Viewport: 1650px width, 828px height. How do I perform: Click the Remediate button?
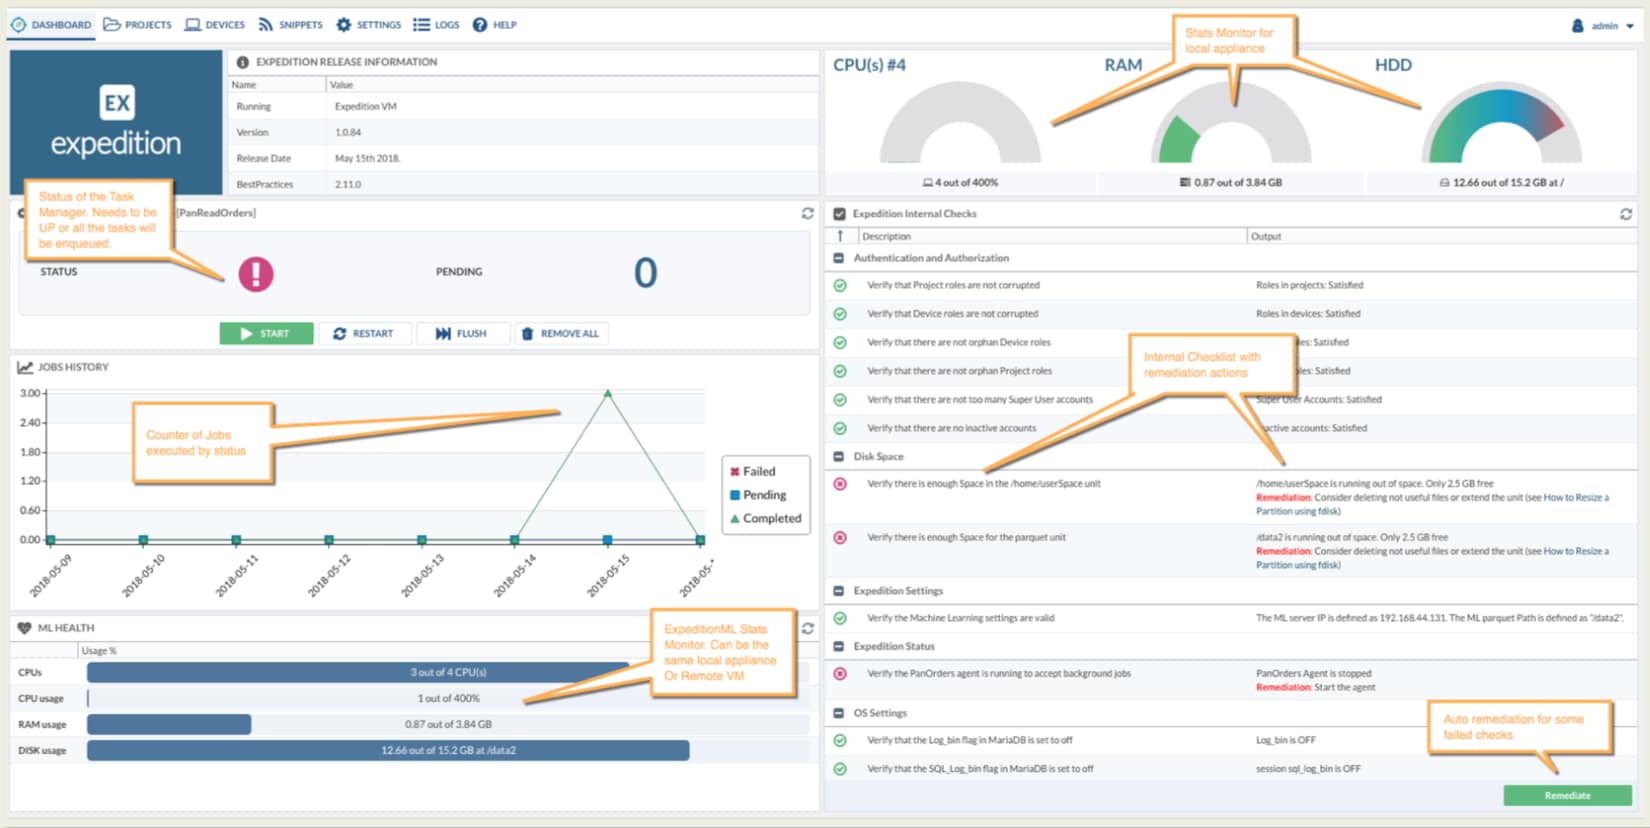tap(1567, 795)
